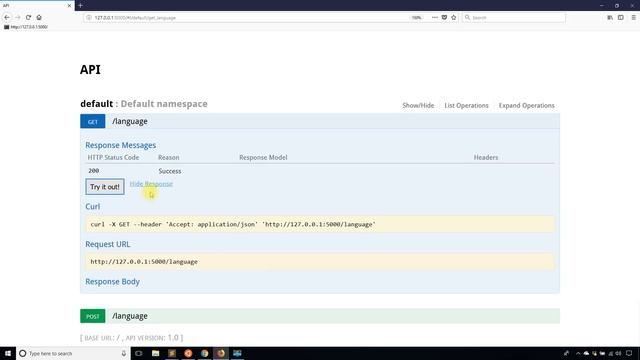Open the Firefox hamburger menu
This screenshot has height=360, width=640.
point(633,18)
